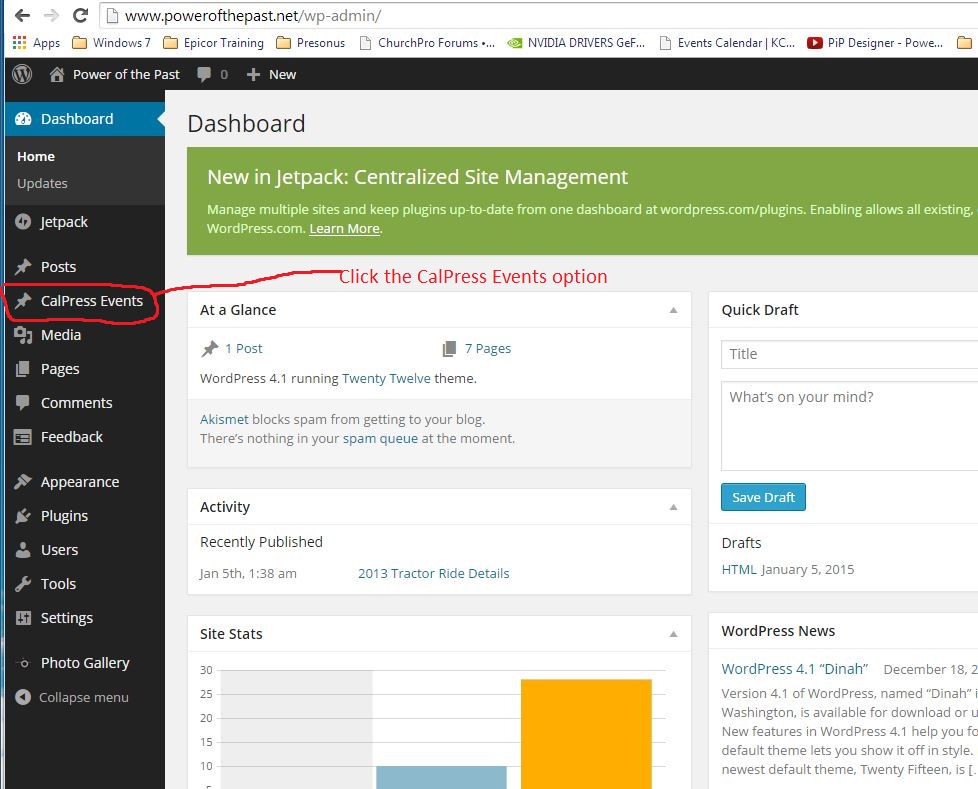Click the browser forward arrow
The height and width of the screenshot is (789, 978).
tap(51, 15)
